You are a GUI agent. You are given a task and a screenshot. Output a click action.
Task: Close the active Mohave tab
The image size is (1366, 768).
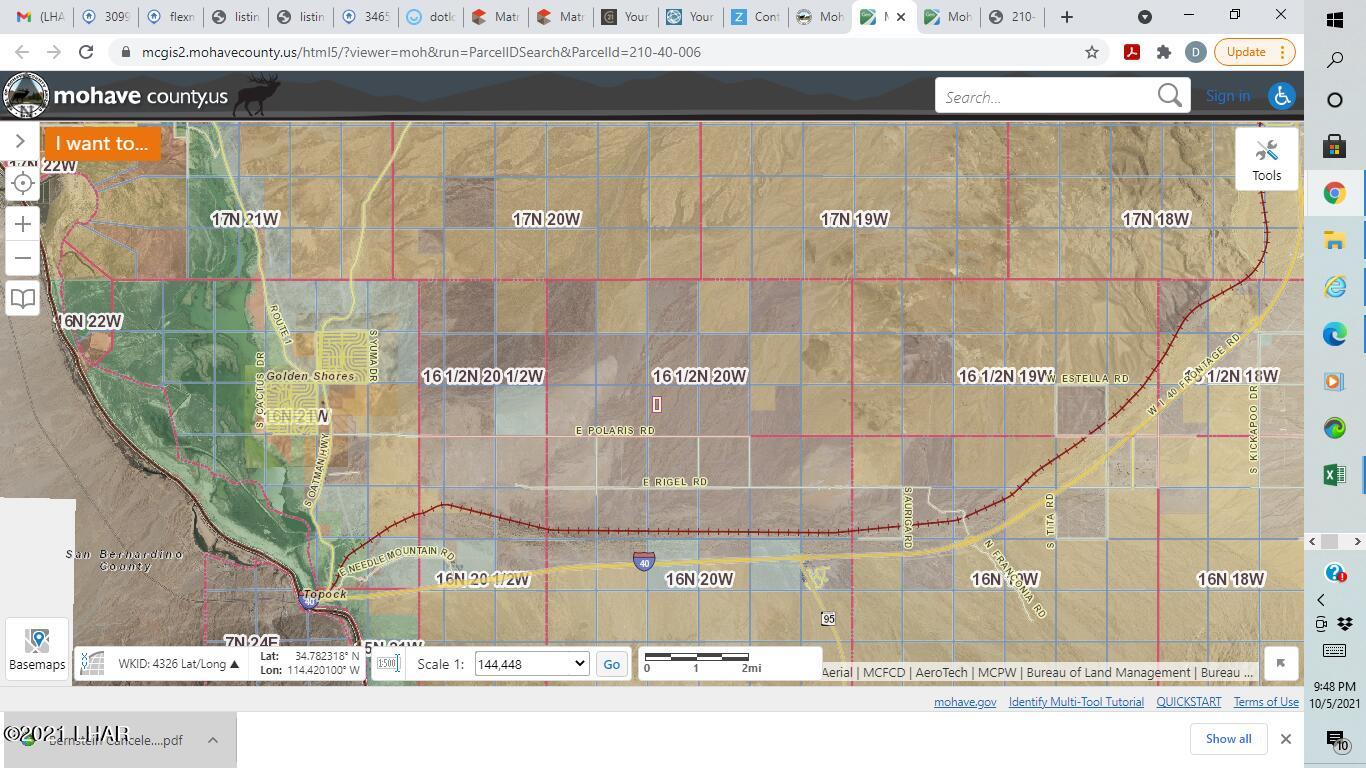coord(901,17)
